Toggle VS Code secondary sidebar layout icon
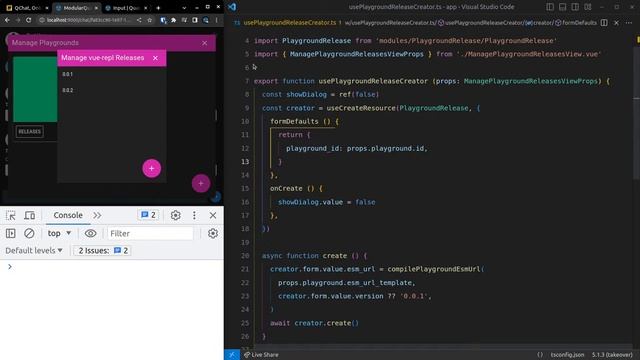The image size is (640, 360). point(575,7)
